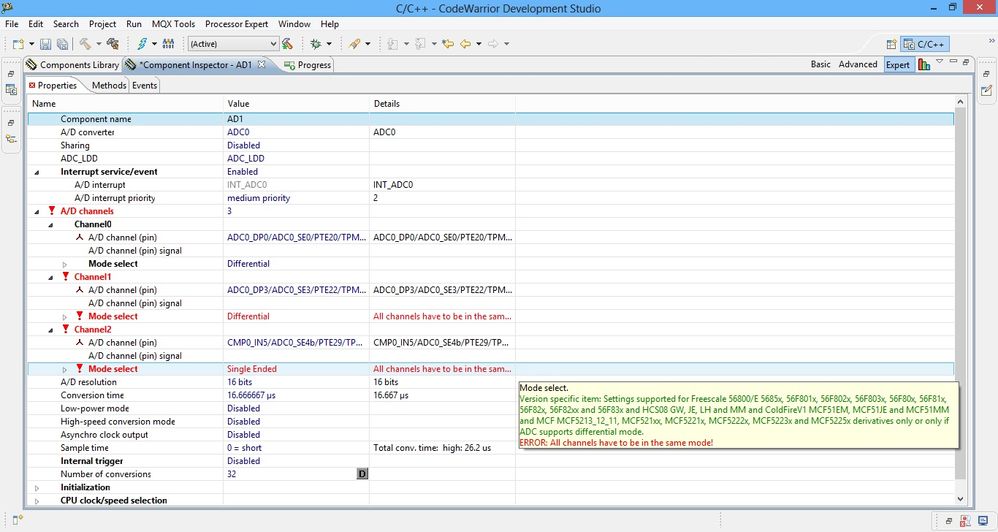Open dropdown arrow next to New icon

(x=31, y=44)
